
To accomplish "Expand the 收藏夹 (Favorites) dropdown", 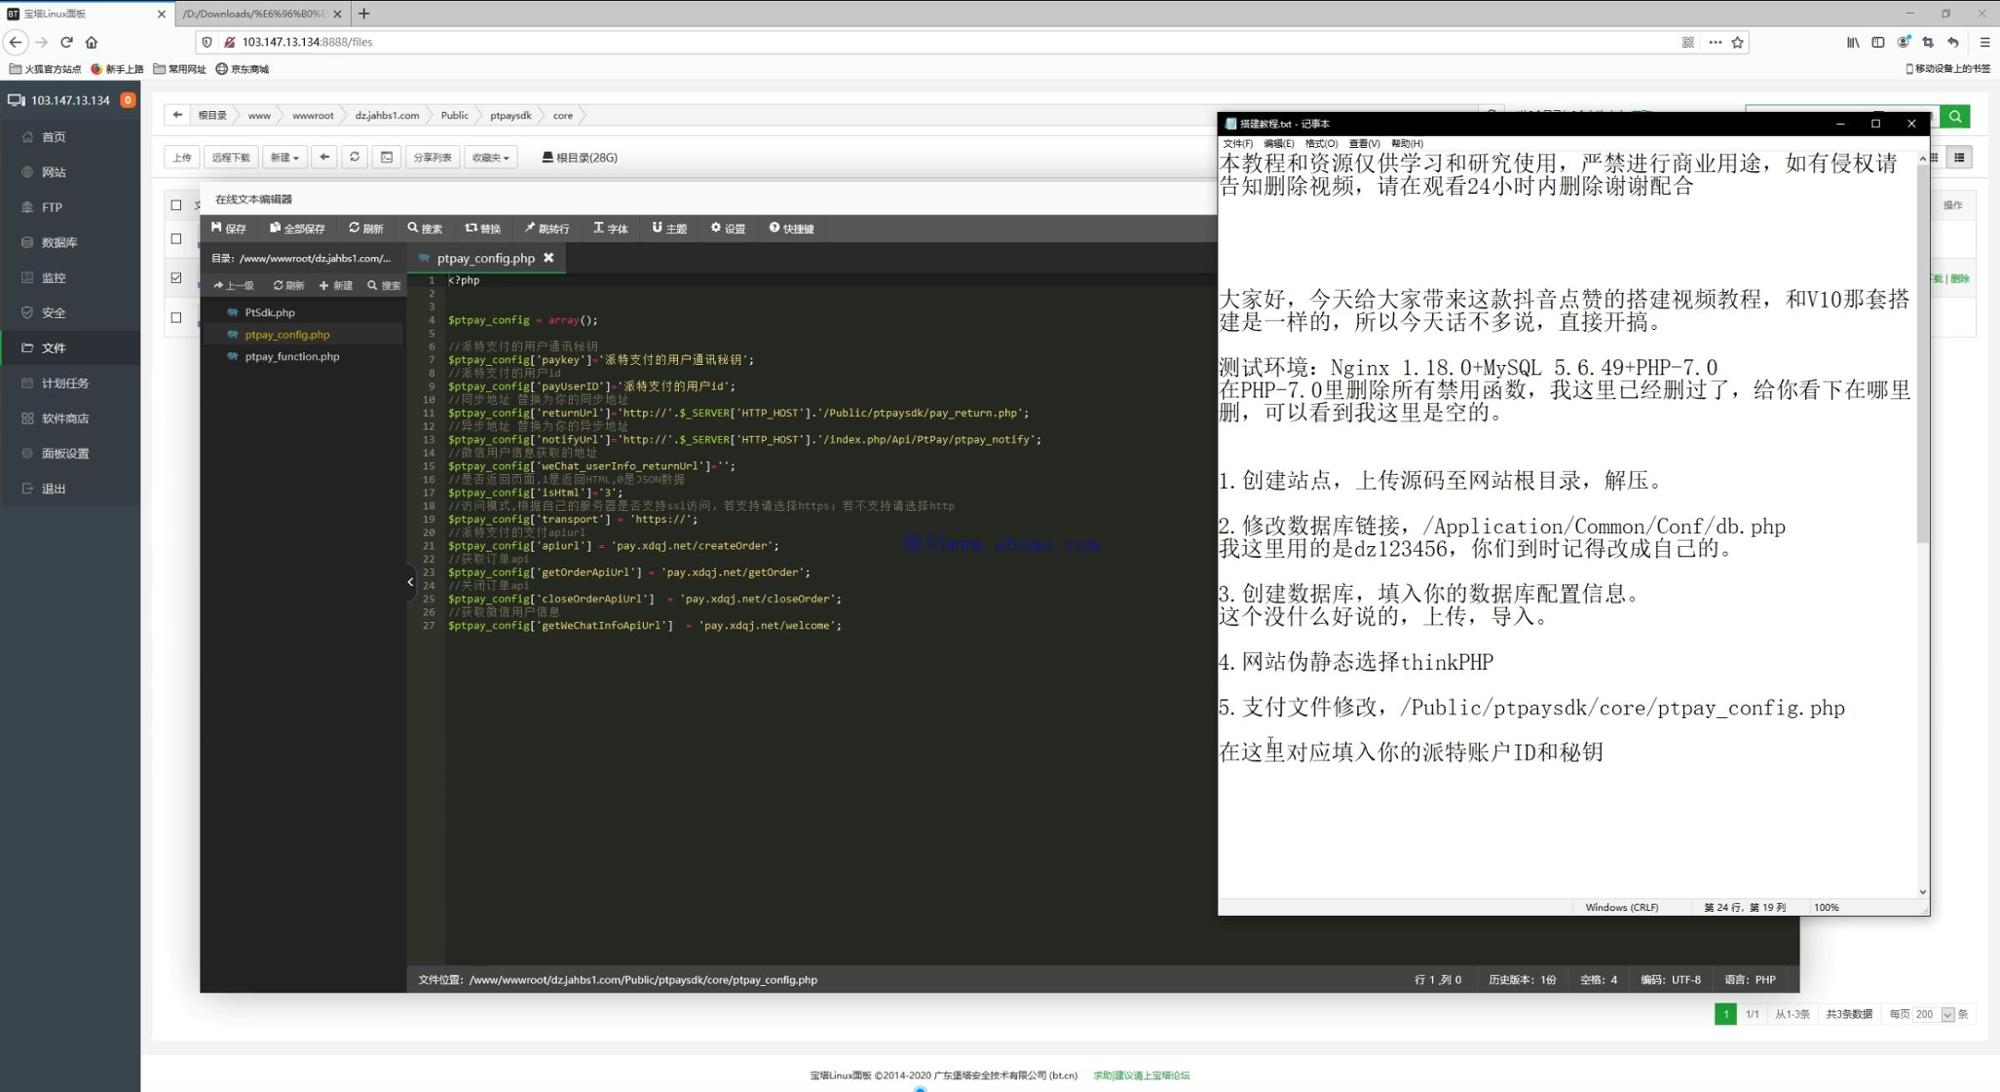I will pos(490,157).
